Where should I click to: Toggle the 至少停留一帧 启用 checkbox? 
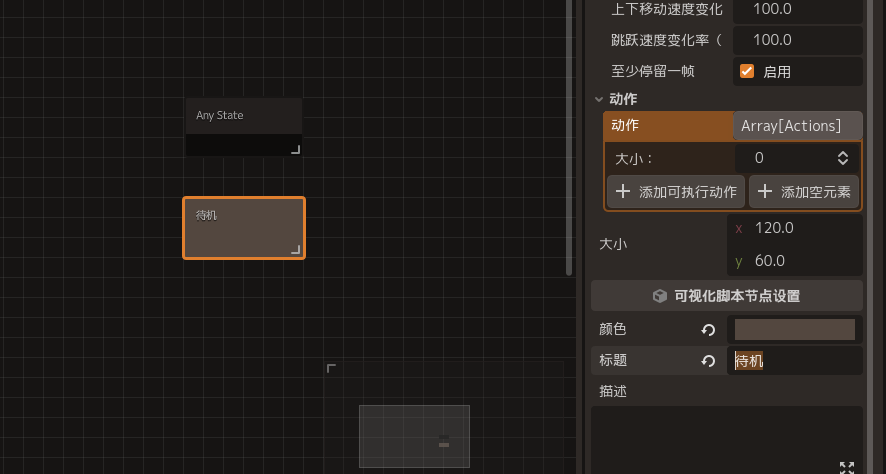(x=747, y=71)
